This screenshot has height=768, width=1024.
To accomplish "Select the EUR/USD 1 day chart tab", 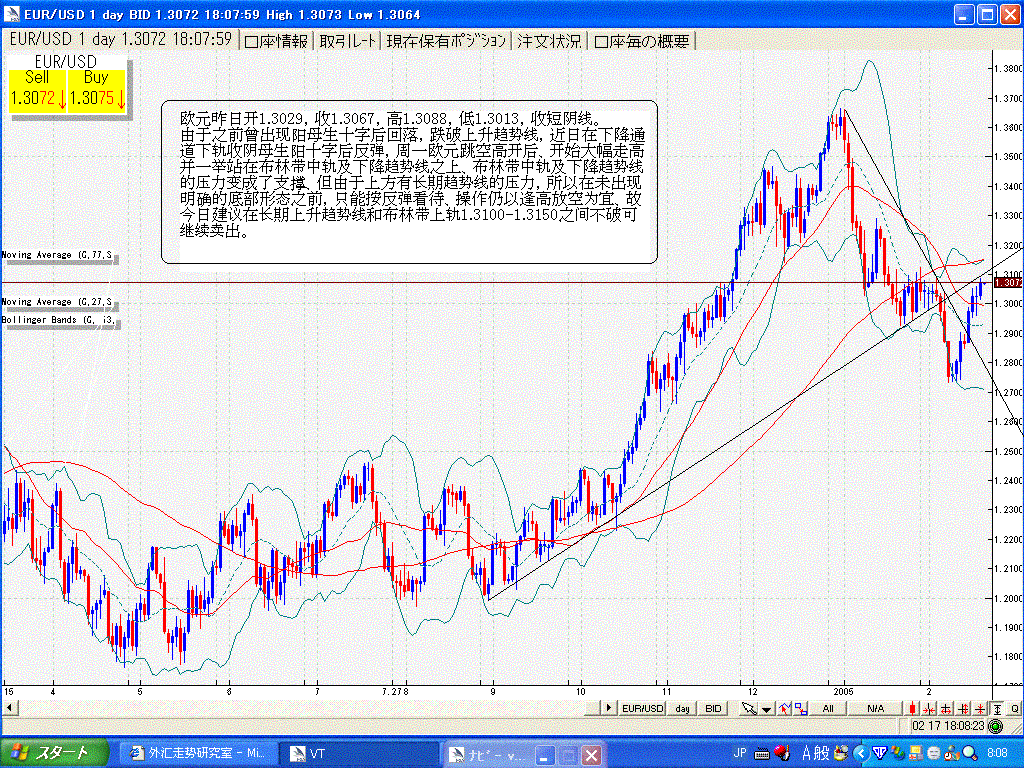I will pos(121,39).
